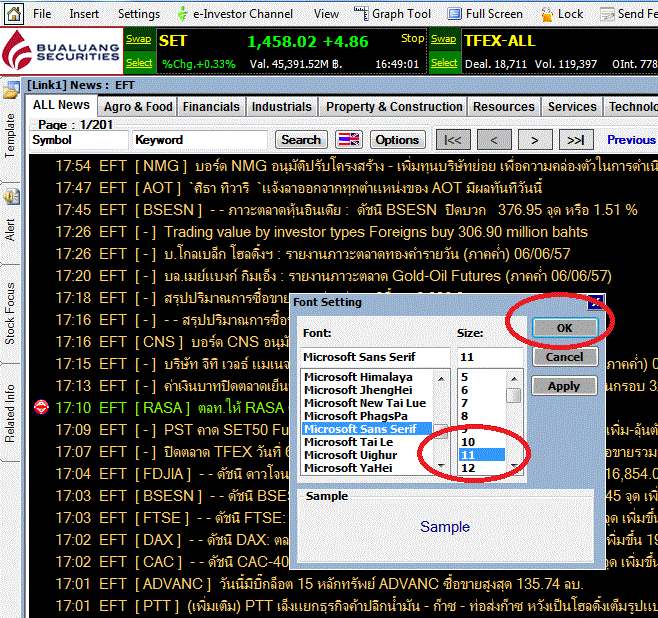Switch to the Resources tab
This screenshot has width=658, height=618.
(x=504, y=107)
